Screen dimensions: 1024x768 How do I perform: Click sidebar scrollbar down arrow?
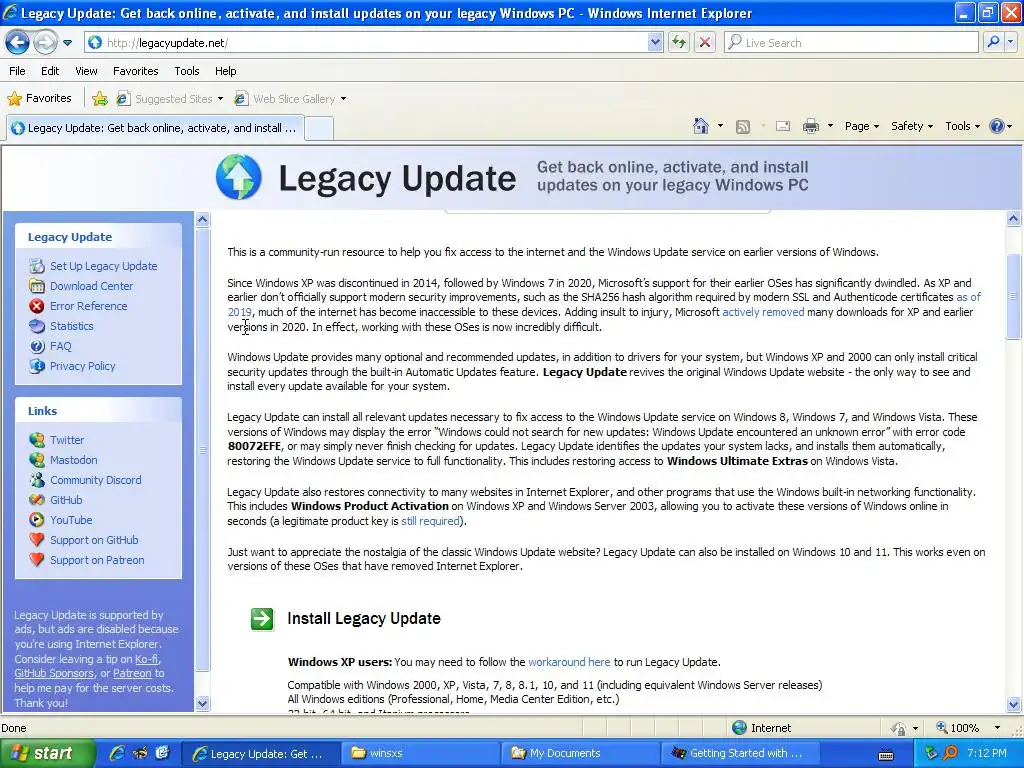202,703
